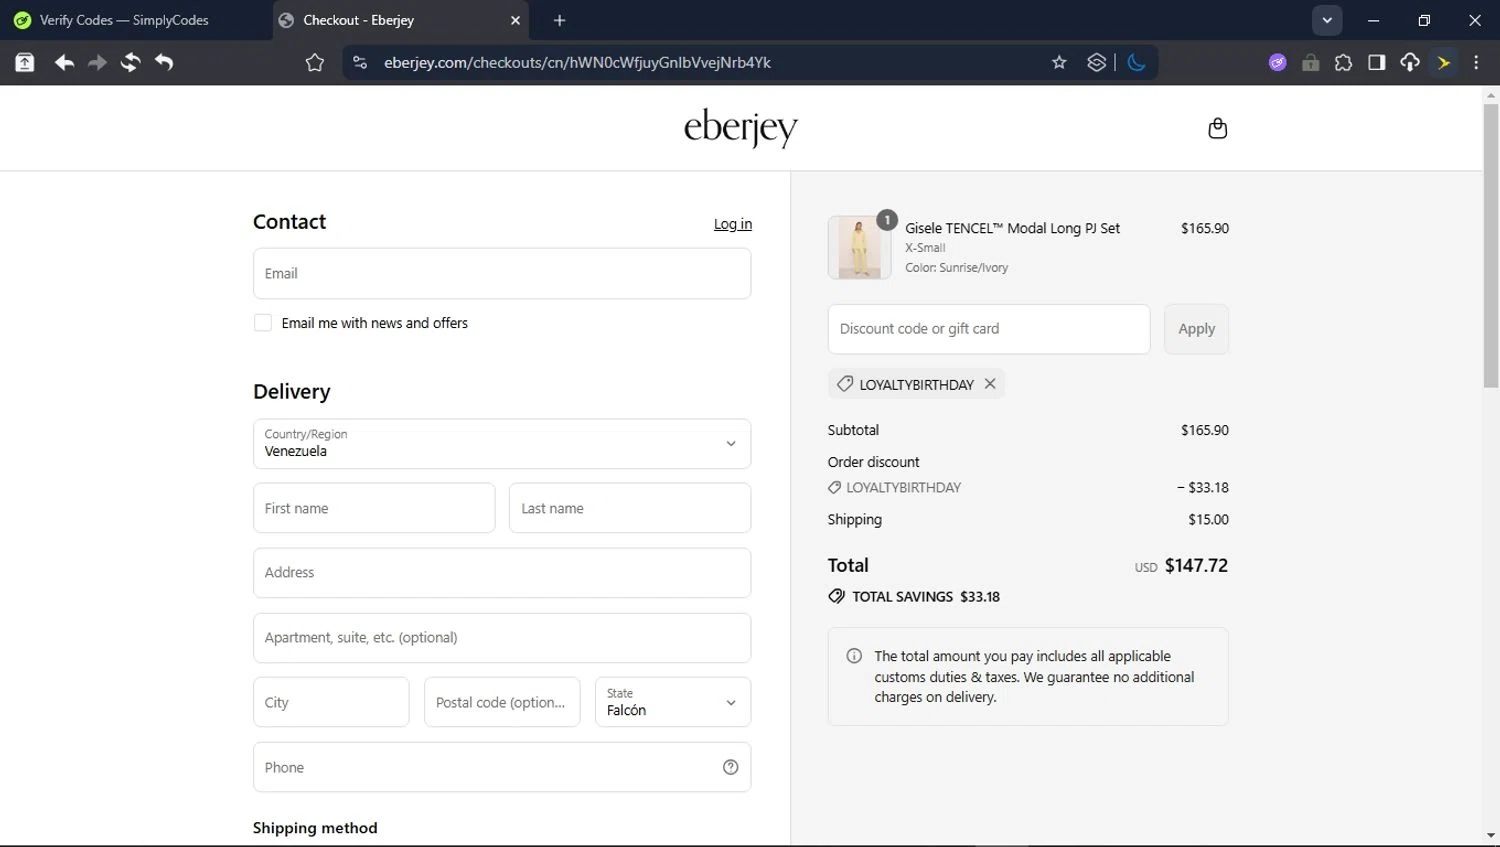Click the cloud upload toolbar icon
The image size is (1500, 847).
(x=1410, y=62)
